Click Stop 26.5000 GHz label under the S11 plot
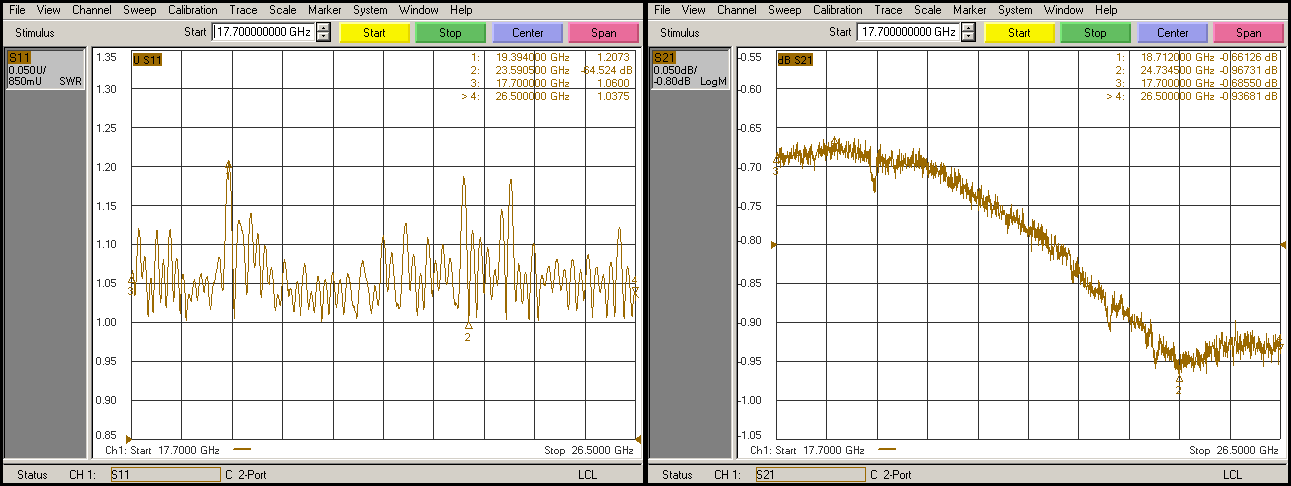Viewport: 1291px width, 486px height. click(x=588, y=450)
